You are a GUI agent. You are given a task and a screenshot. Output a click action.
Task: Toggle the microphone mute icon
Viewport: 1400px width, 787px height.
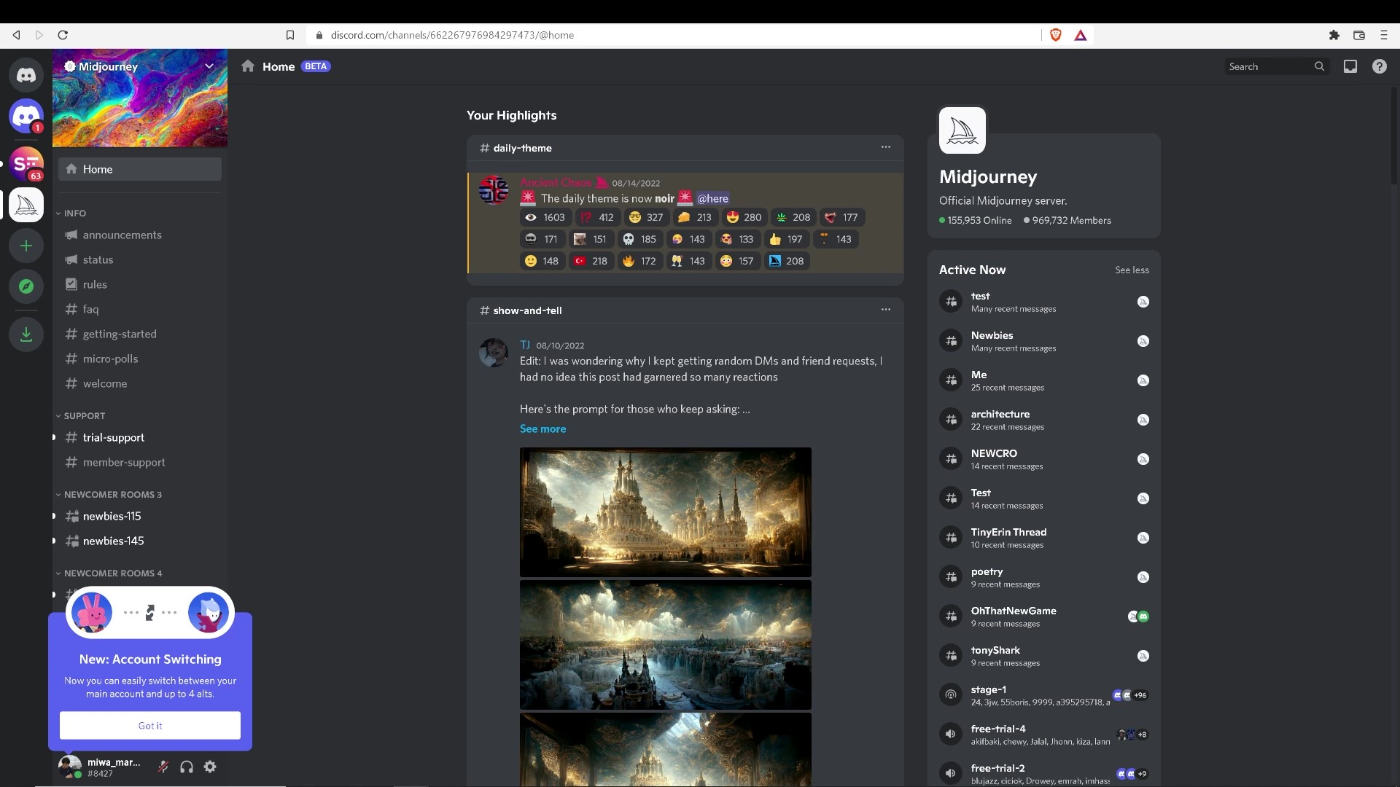coord(162,766)
